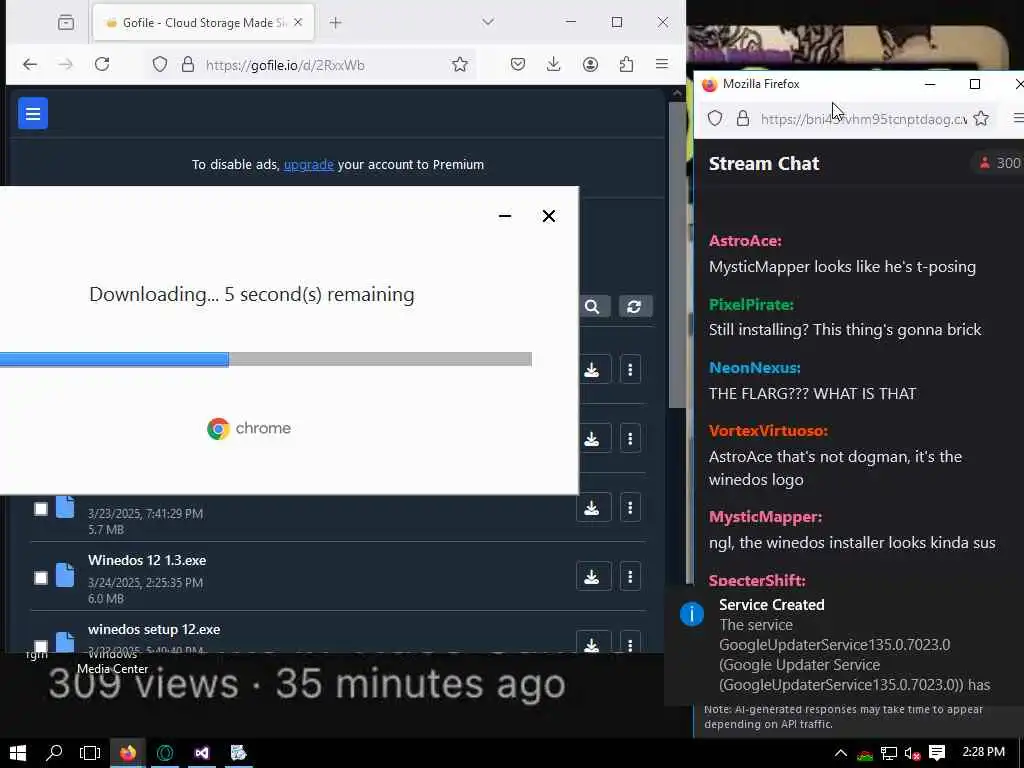Viewport: 1024px width, 768px height.
Task: Select checkbox for the 5.7 MB file
Action: [40, 509]
